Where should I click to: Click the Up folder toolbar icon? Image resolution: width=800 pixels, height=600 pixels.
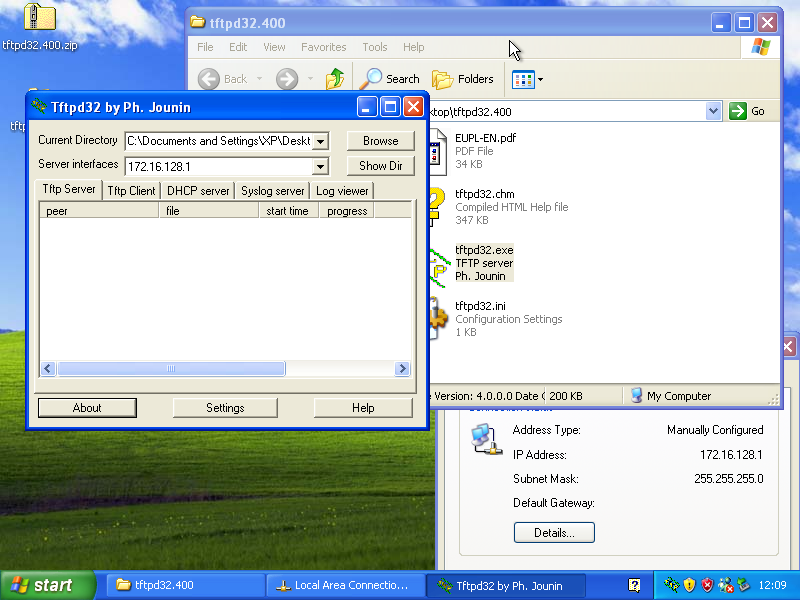(x=335, y=79)
